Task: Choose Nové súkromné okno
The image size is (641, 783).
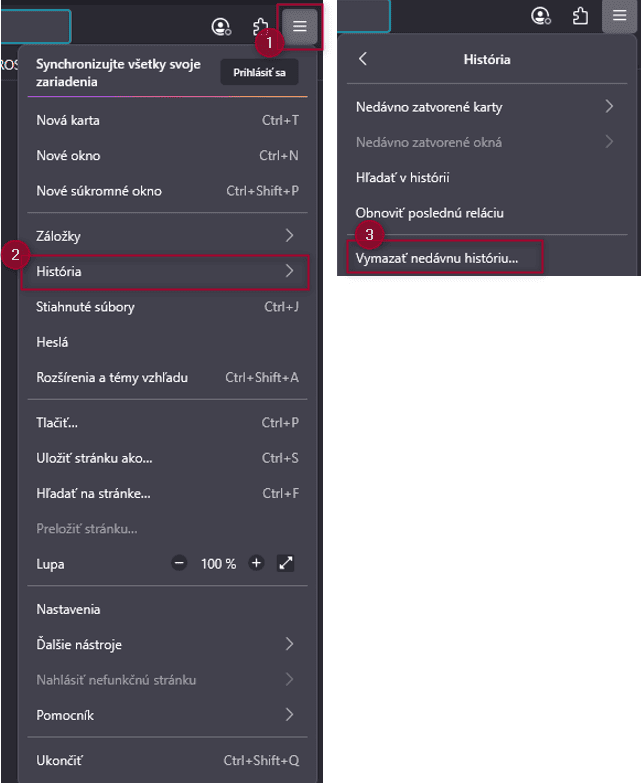Action: pyautogui.click(x=99, y=190)
